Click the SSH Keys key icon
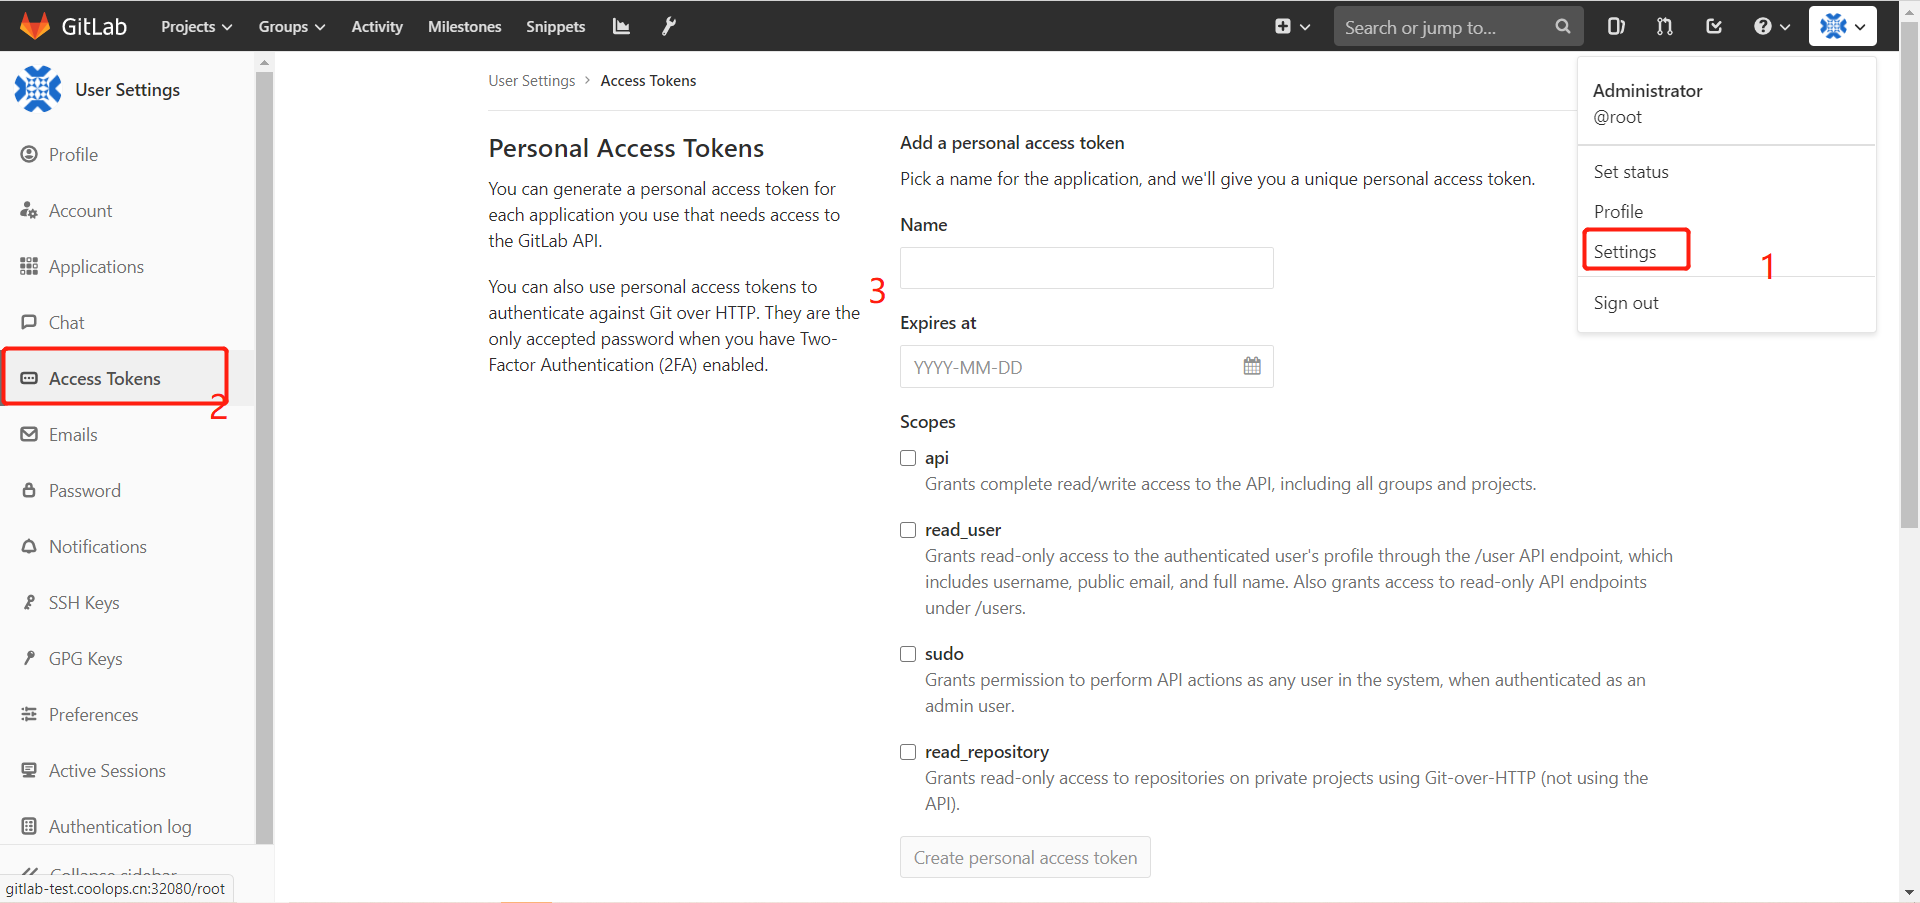Viewport: 1920px width, 903px height. point(29,602)
